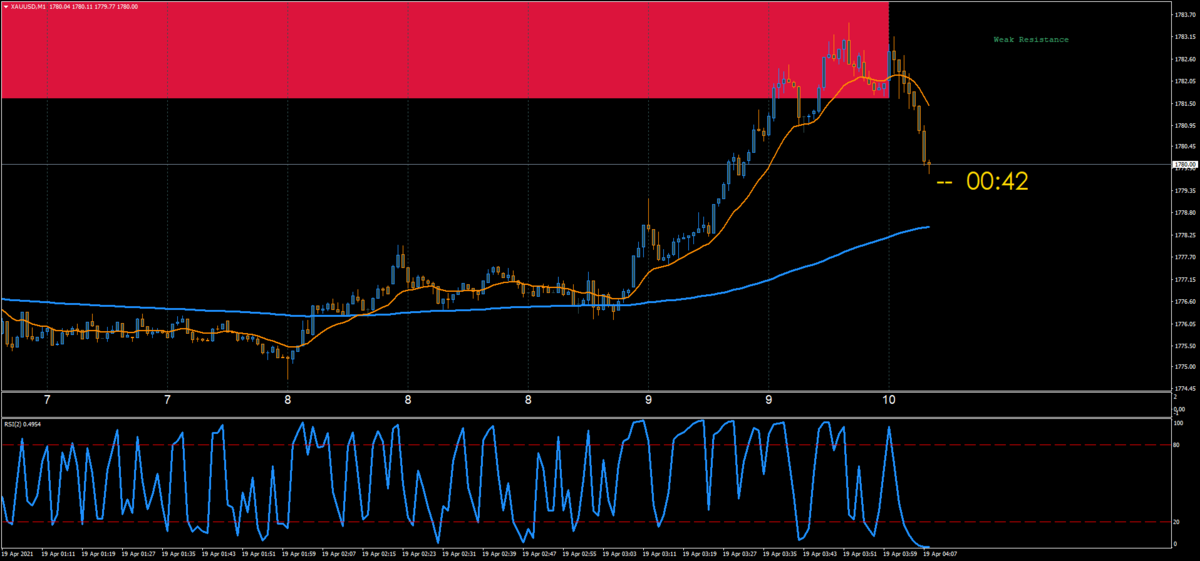Select the 19 Apr 2021 date label
This screenshot has width=1200, height=561.
pyautogui.click(x=18, y=553)
